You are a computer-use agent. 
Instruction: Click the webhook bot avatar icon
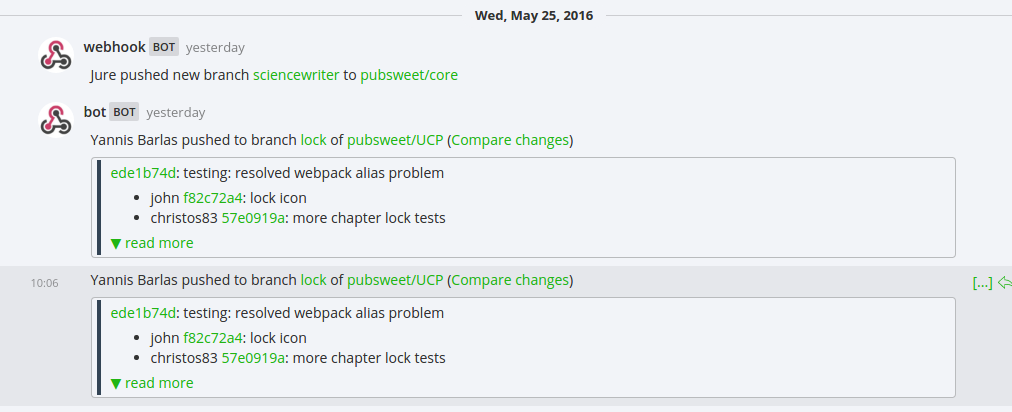pos(56,56)
